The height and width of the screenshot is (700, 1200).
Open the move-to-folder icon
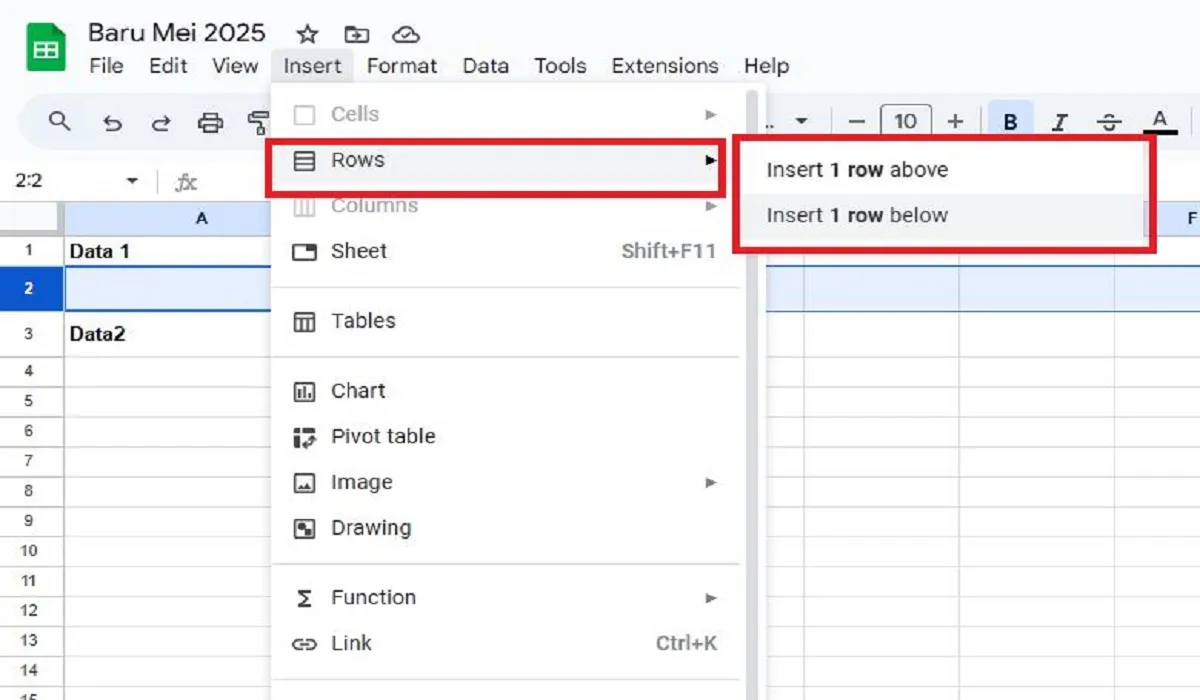[357, 33]
